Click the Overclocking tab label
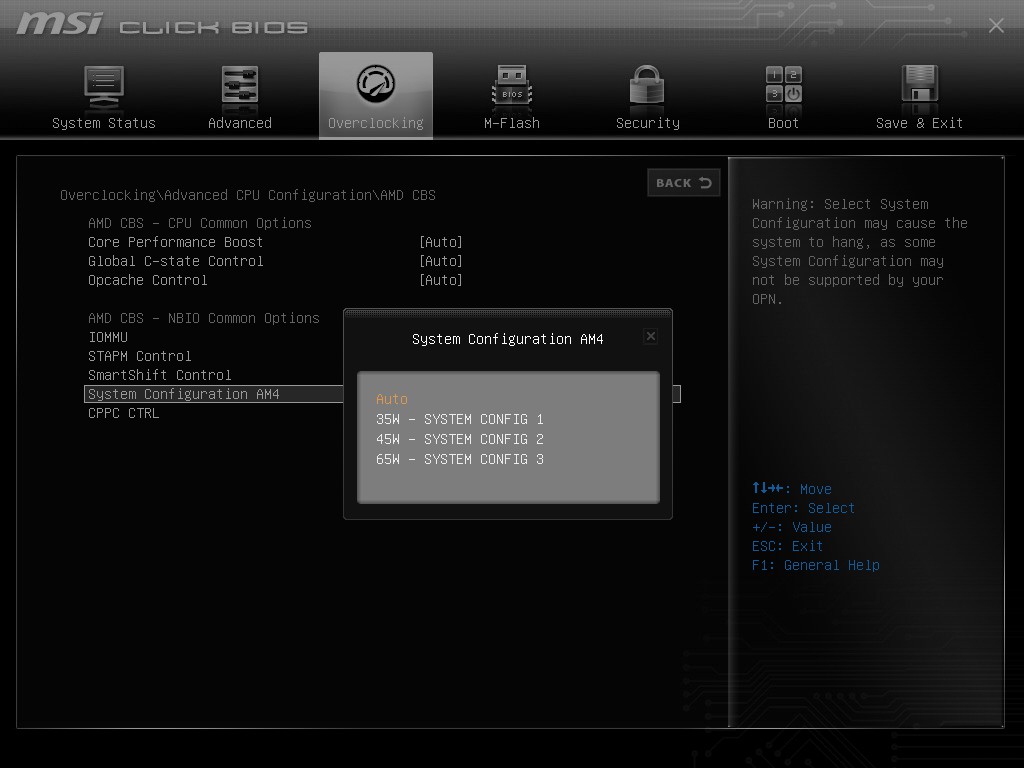This screenshot has width=1024, height=768. [x=376, y=123]
